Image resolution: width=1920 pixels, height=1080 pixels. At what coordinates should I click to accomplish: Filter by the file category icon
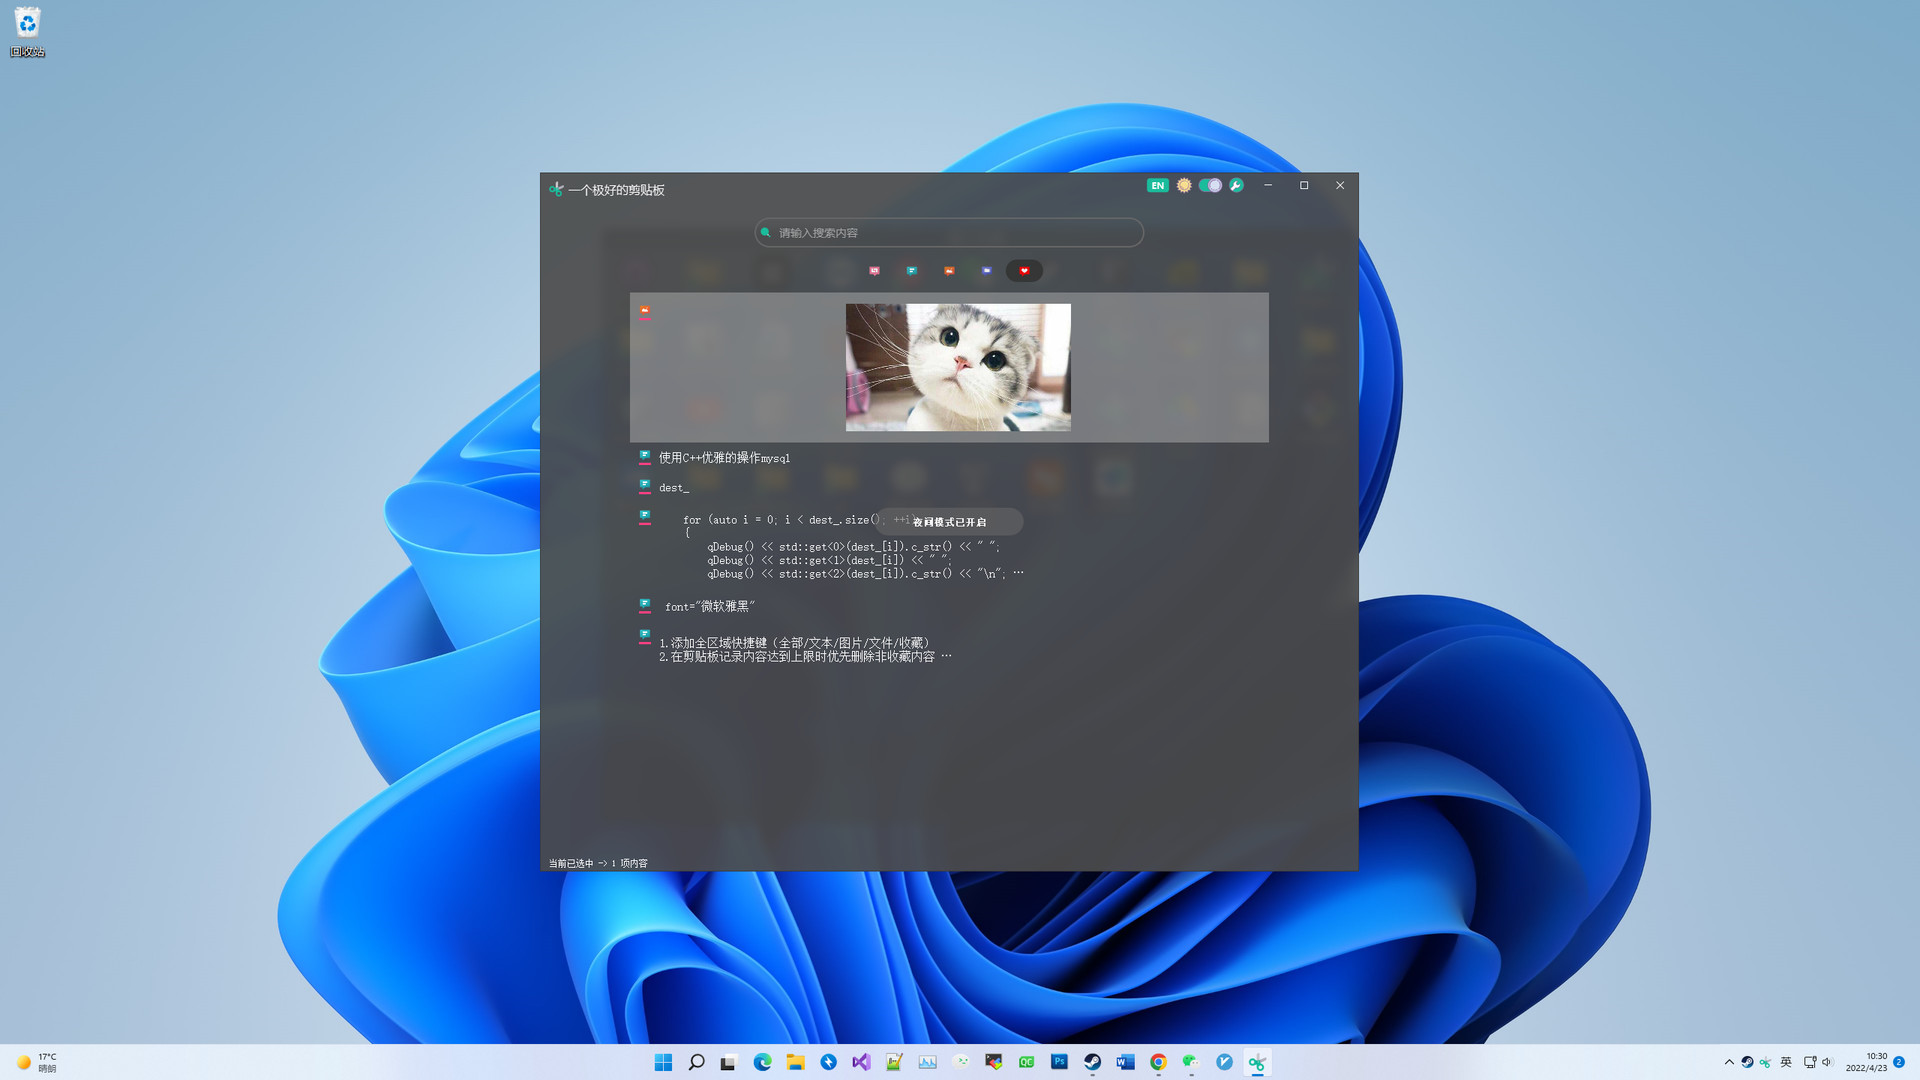[987, 271]
